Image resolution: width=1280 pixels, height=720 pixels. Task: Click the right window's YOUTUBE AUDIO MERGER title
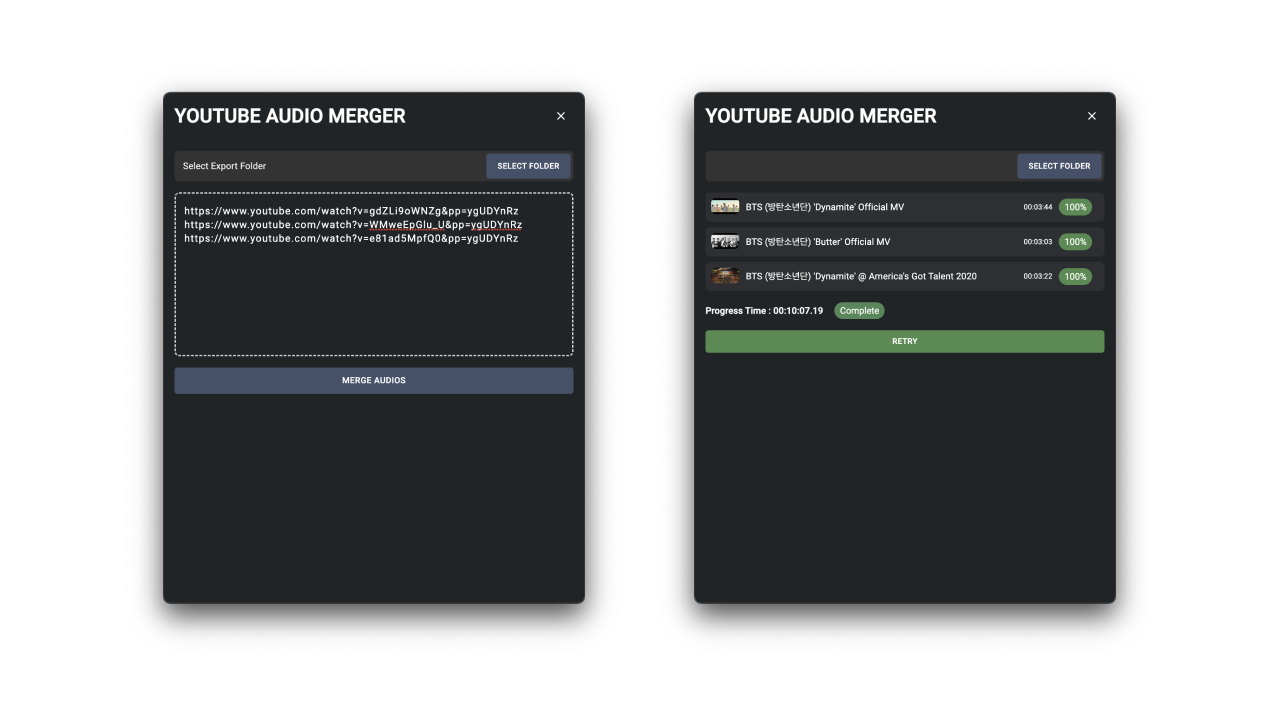(821, 116)
